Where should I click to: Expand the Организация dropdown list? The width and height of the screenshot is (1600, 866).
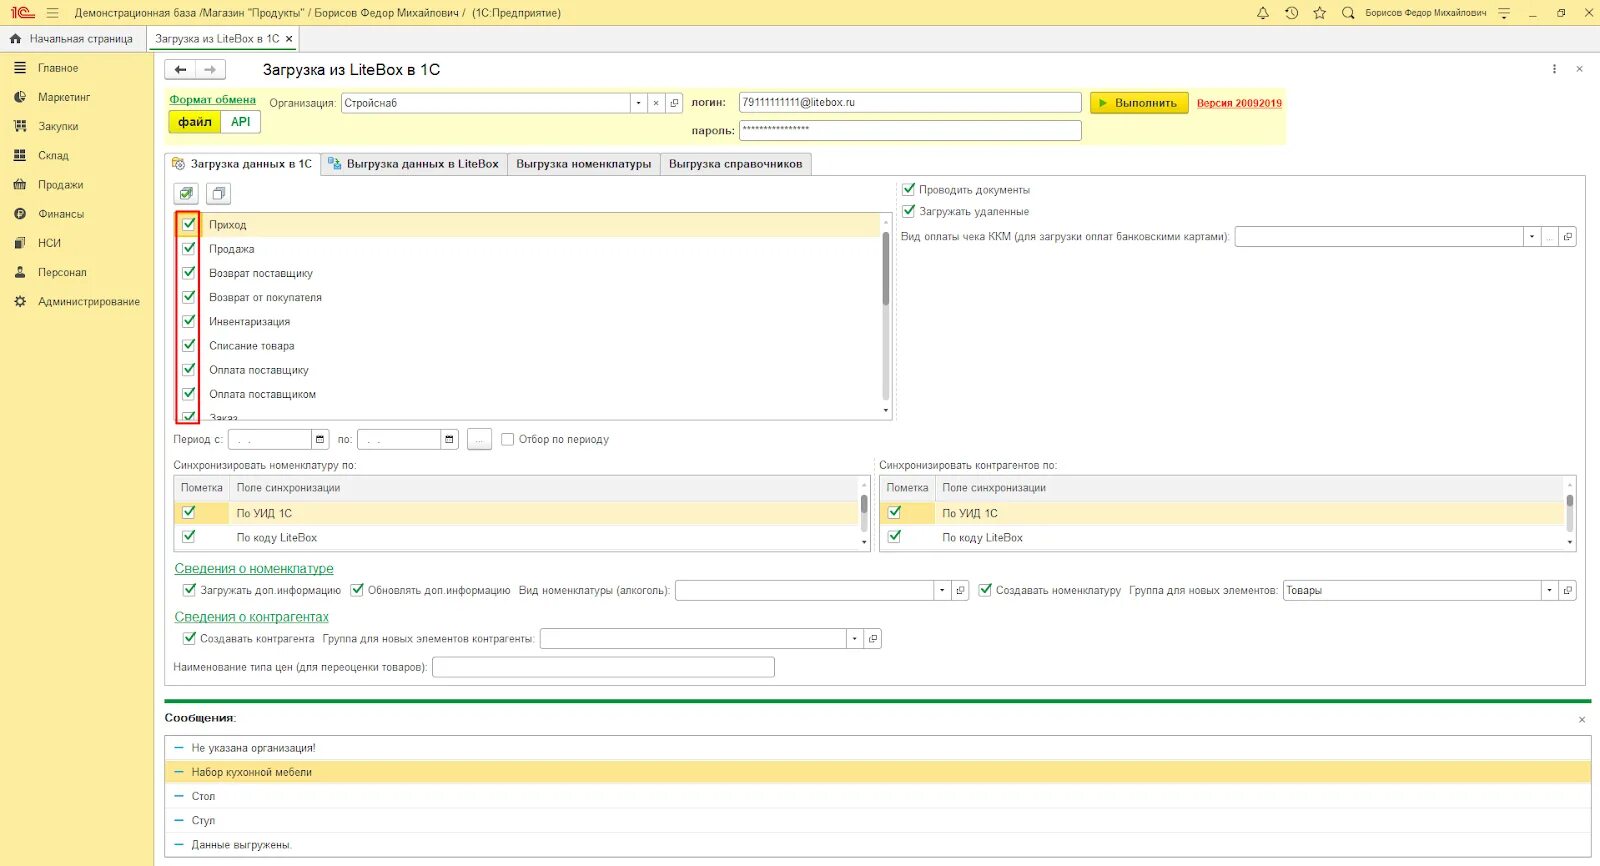click(638, 103)
